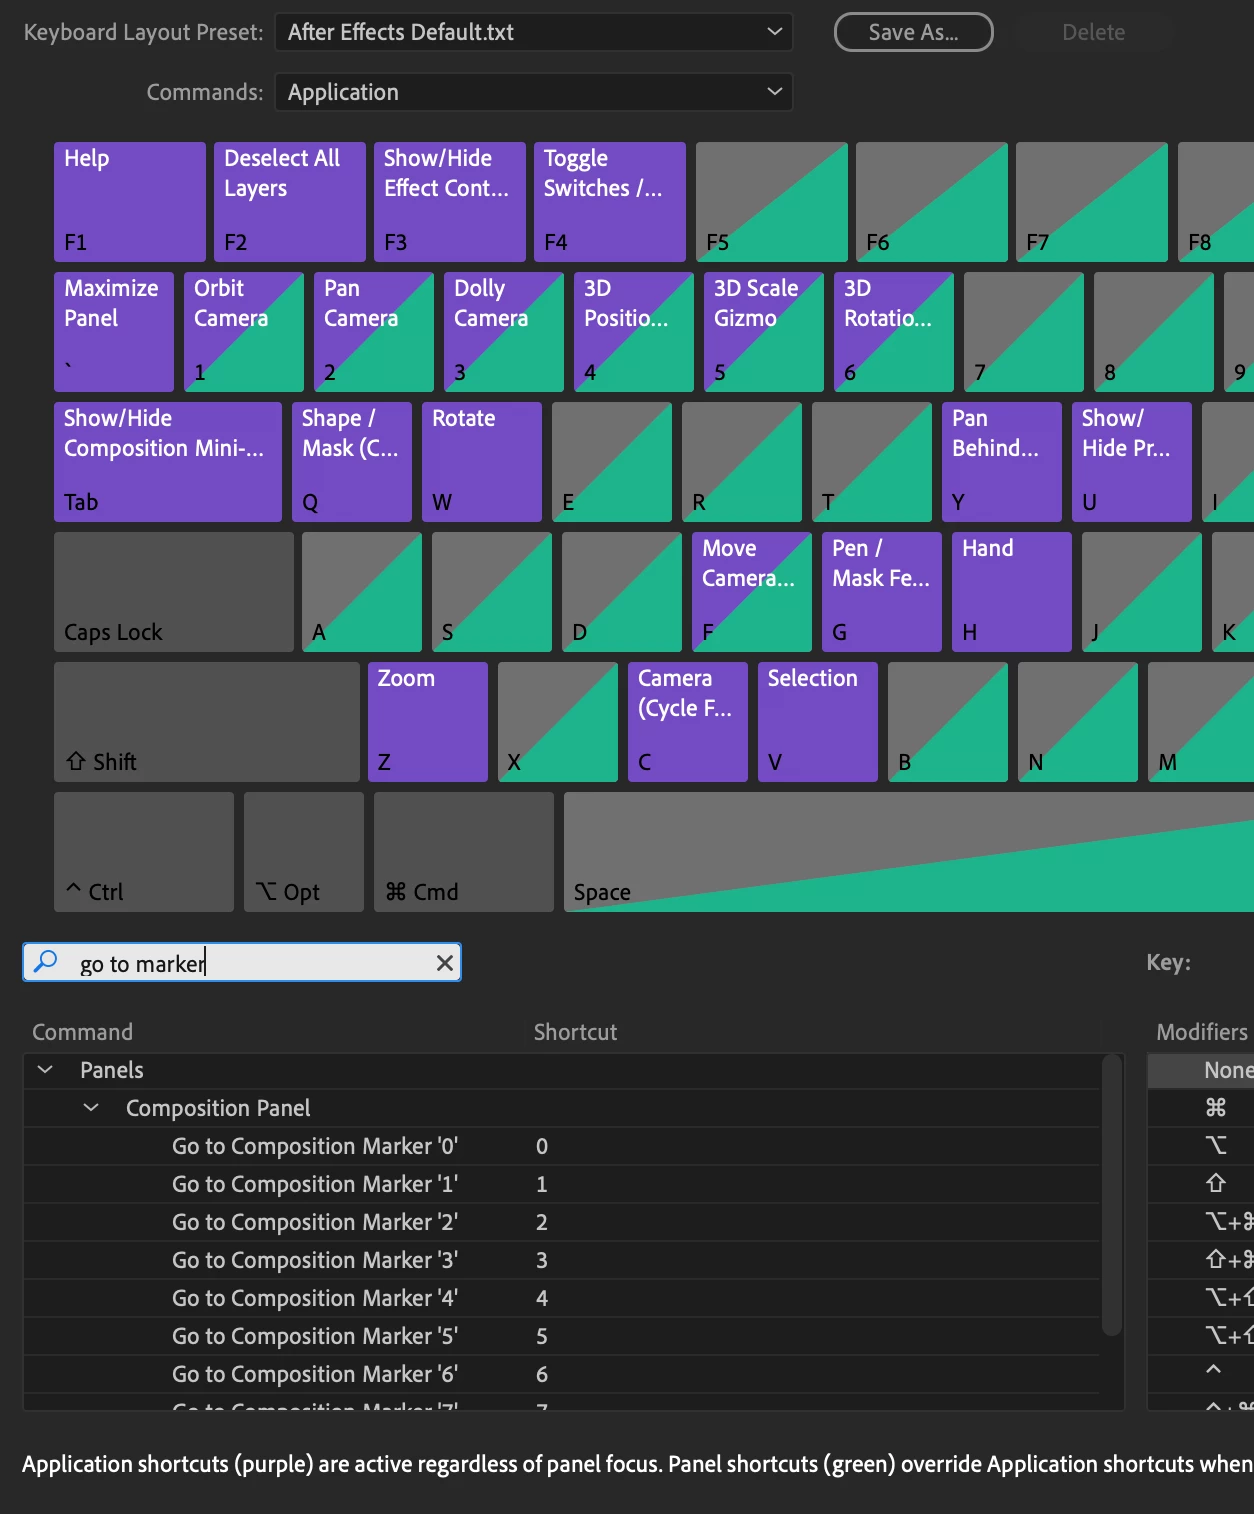The height and width of the screenshot is (1514, 1254).
Task: Select the 3D Scale Gizmo 5 key
Action: click(x=764, y=332)
